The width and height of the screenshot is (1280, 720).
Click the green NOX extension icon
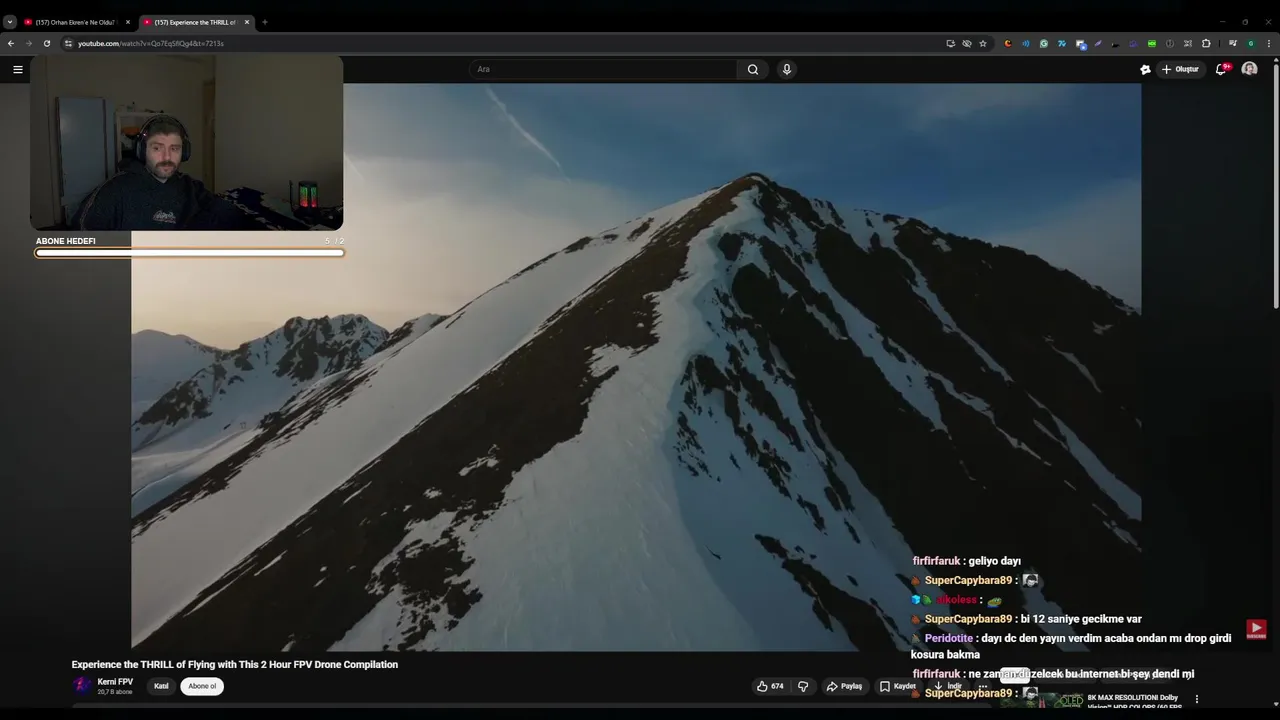(x=1152, y=43)
